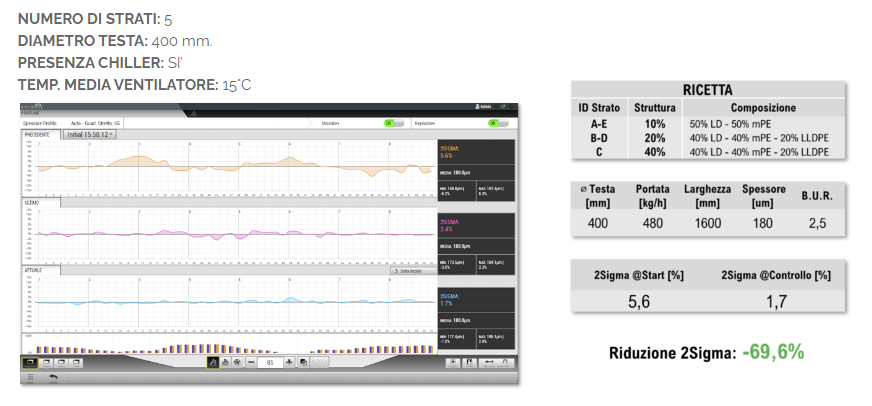Click the highlighted profile icon in bottom center
The width and height of the screenshot is (872, 406).
coord(212,362)
